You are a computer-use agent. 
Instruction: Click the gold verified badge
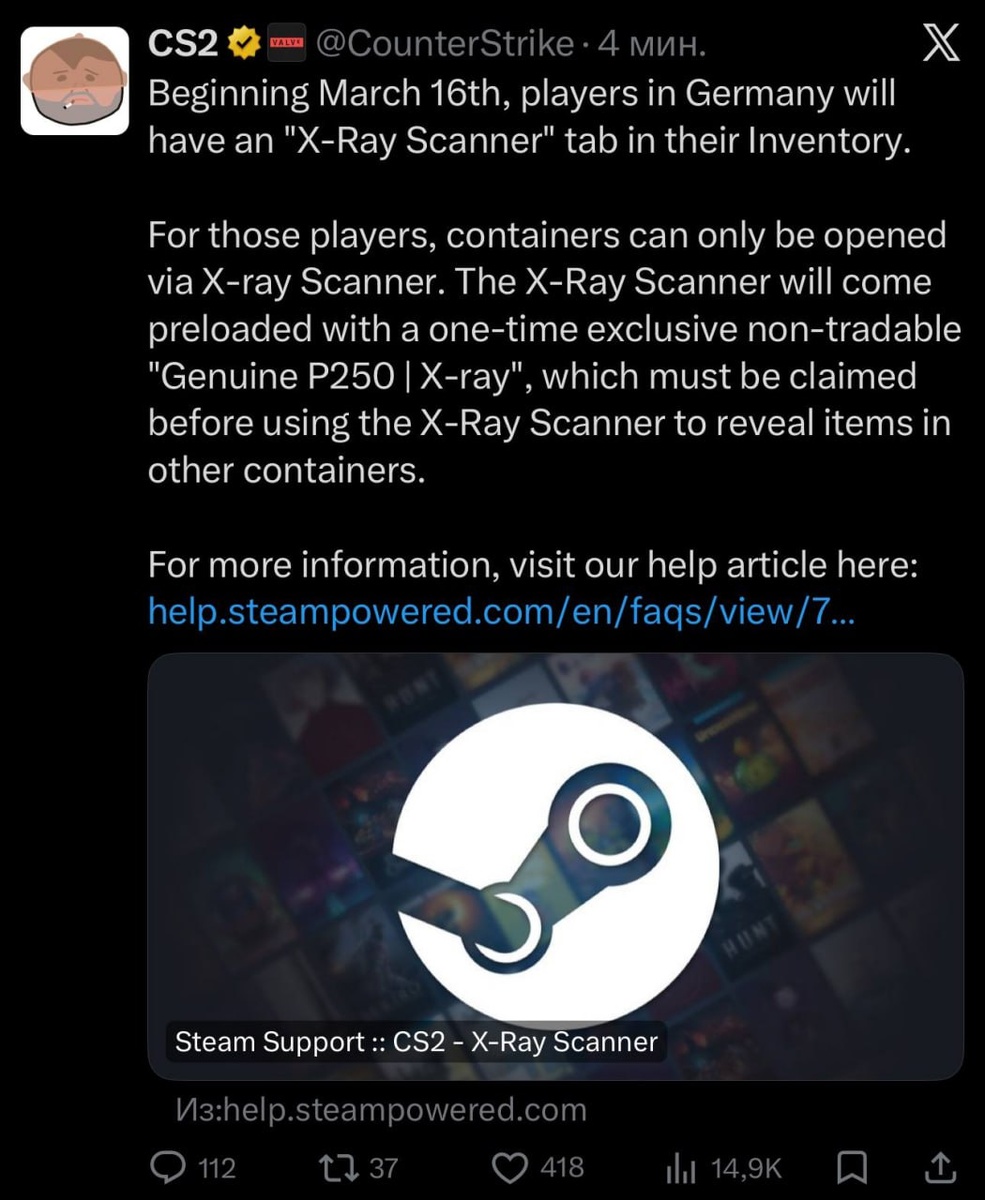(245, 44)
